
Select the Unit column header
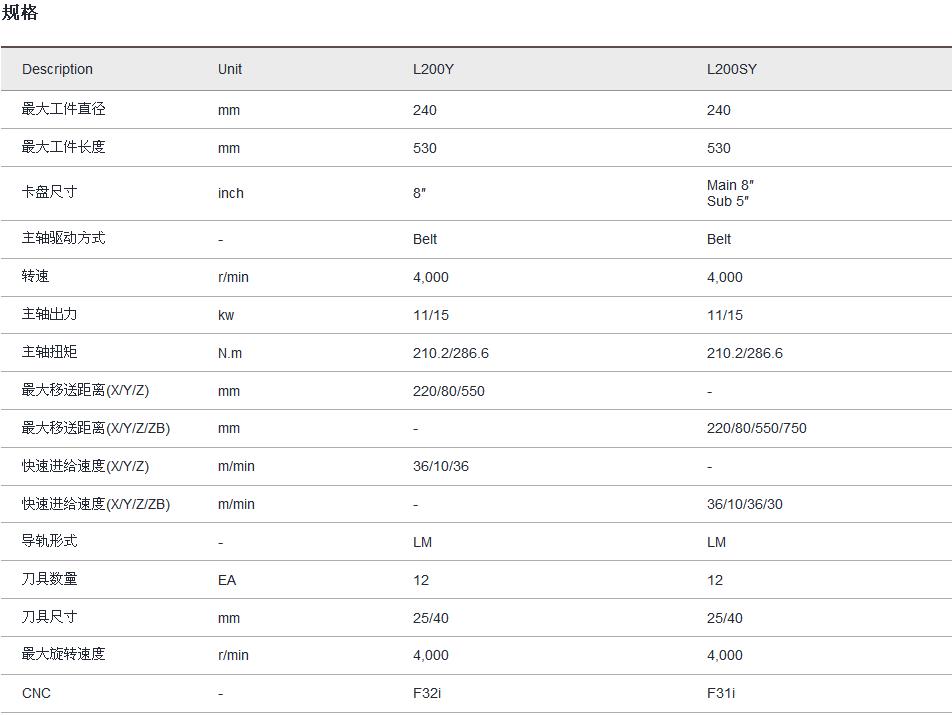click(230, 69)
